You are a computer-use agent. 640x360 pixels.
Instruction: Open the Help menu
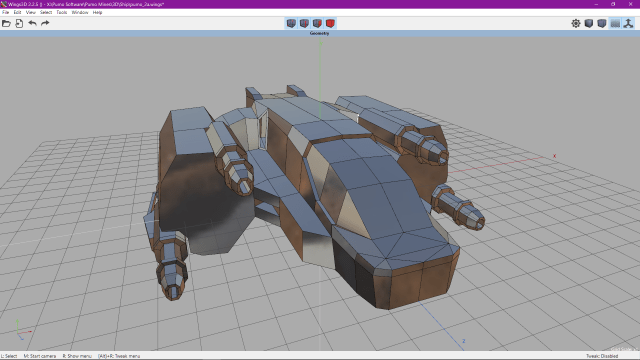97,12
